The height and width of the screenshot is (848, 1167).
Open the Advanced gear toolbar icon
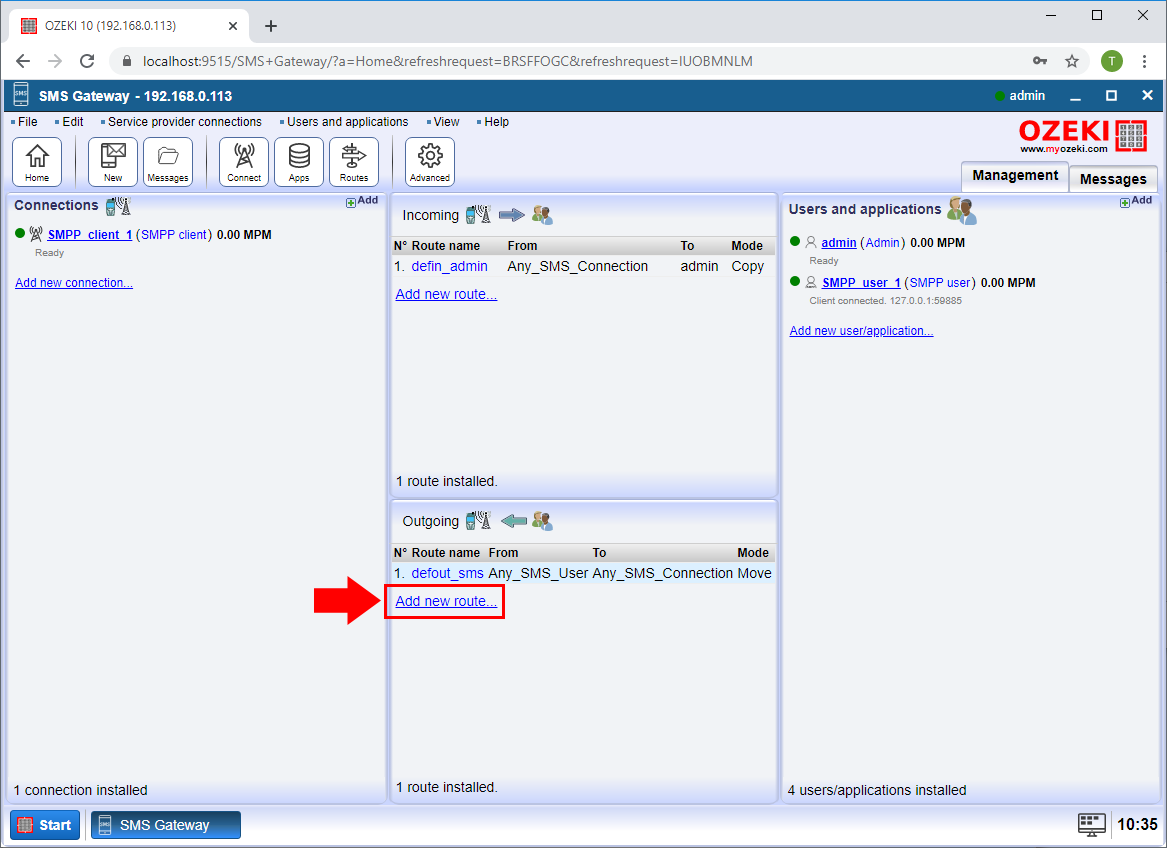pyautogui.click(x=430, y=162)
